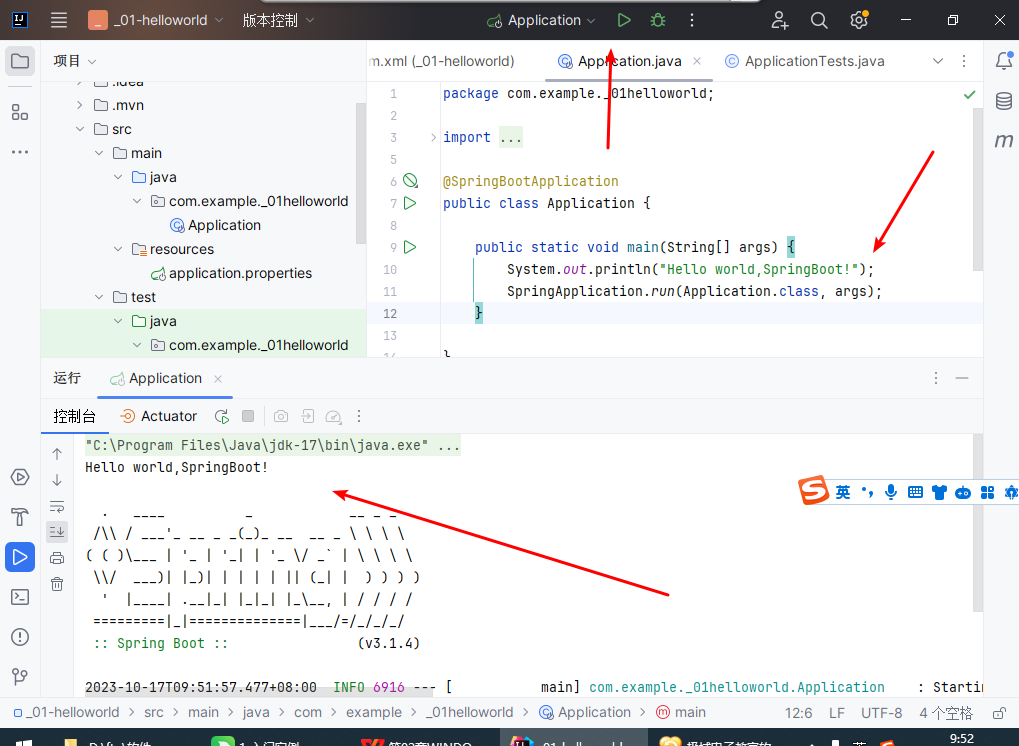The width and height of the screenshot is (1019, 746).
Task: Collapse the resources folder
Action: [118, 249]
